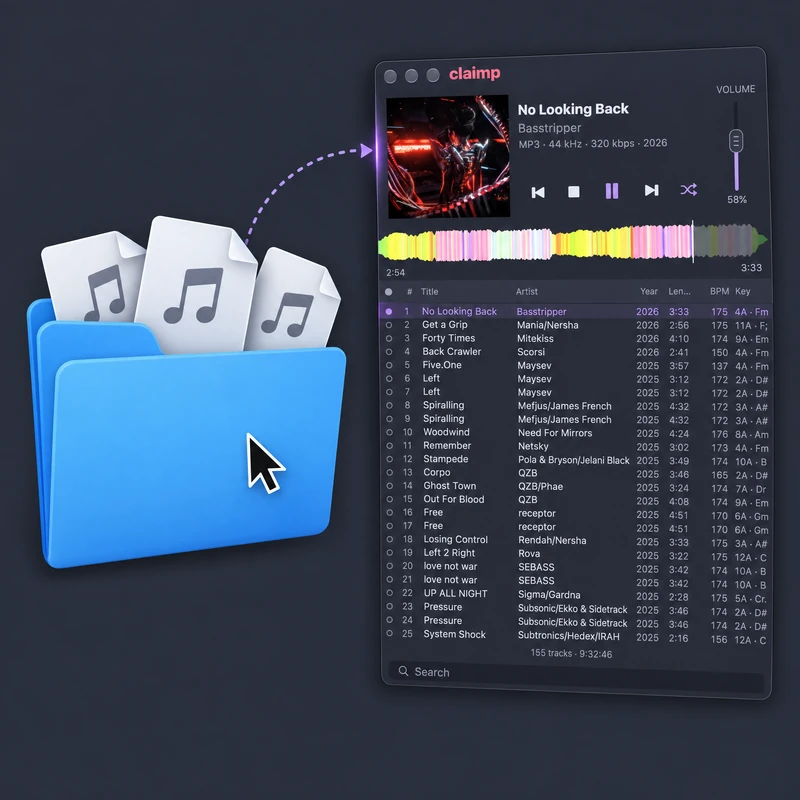The image size is (800, 800).
Task: Select the track title System Shock
Action: coord(454,634)
